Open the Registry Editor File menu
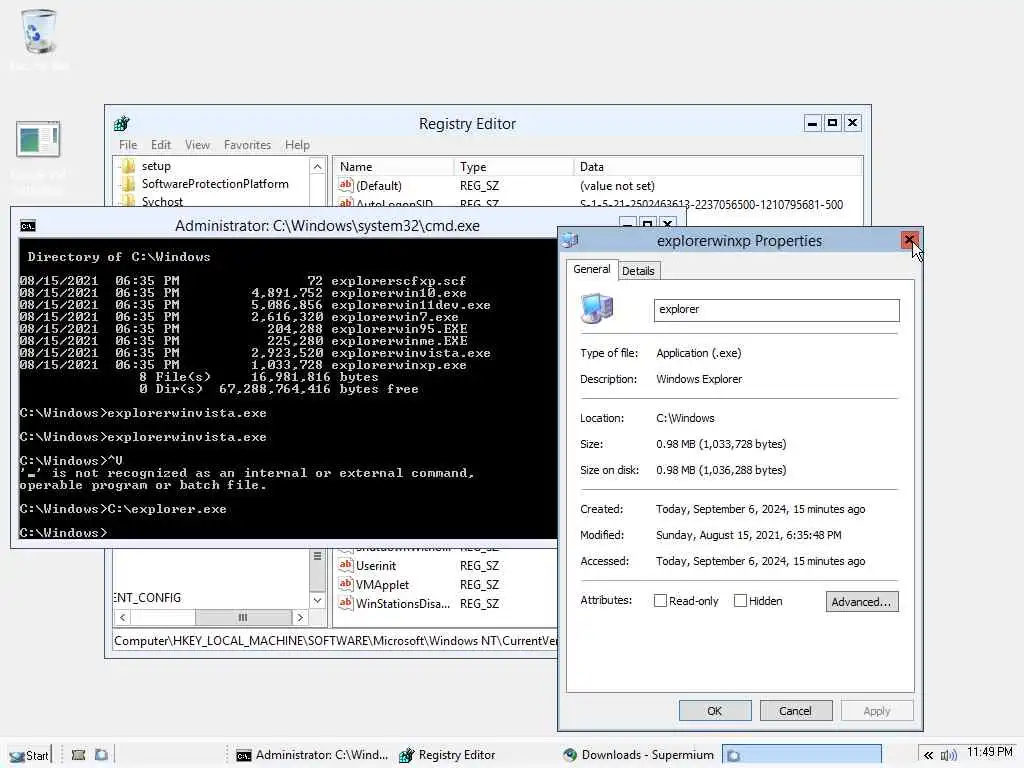 pos(128,145)
